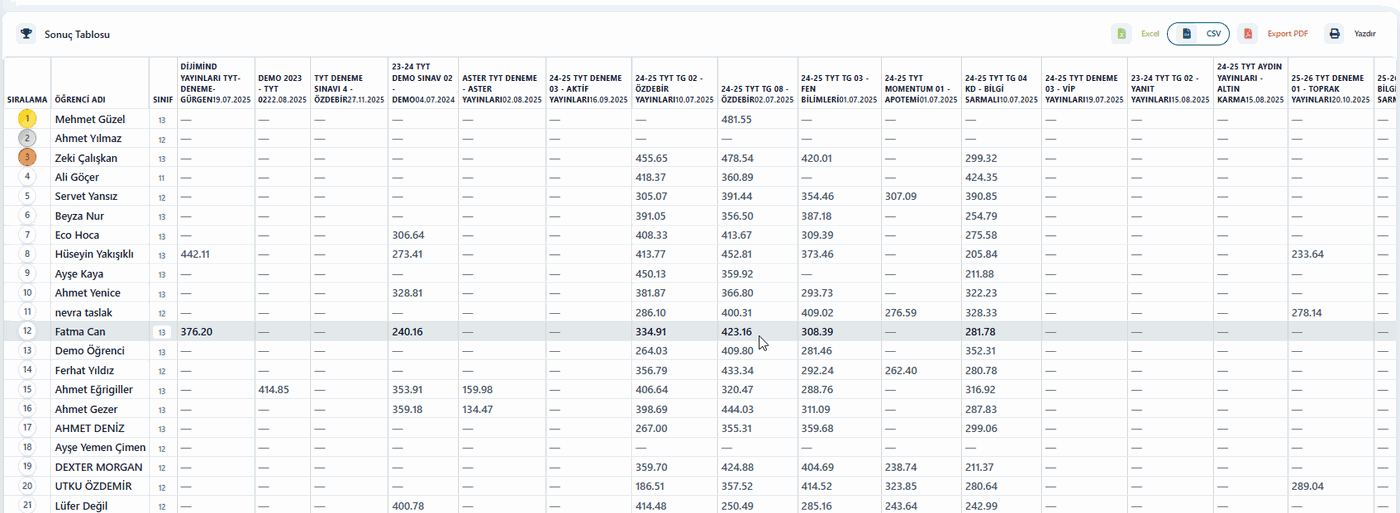
Task: Click score 278.14 in nevra taslak's row
Action: 1307,312
